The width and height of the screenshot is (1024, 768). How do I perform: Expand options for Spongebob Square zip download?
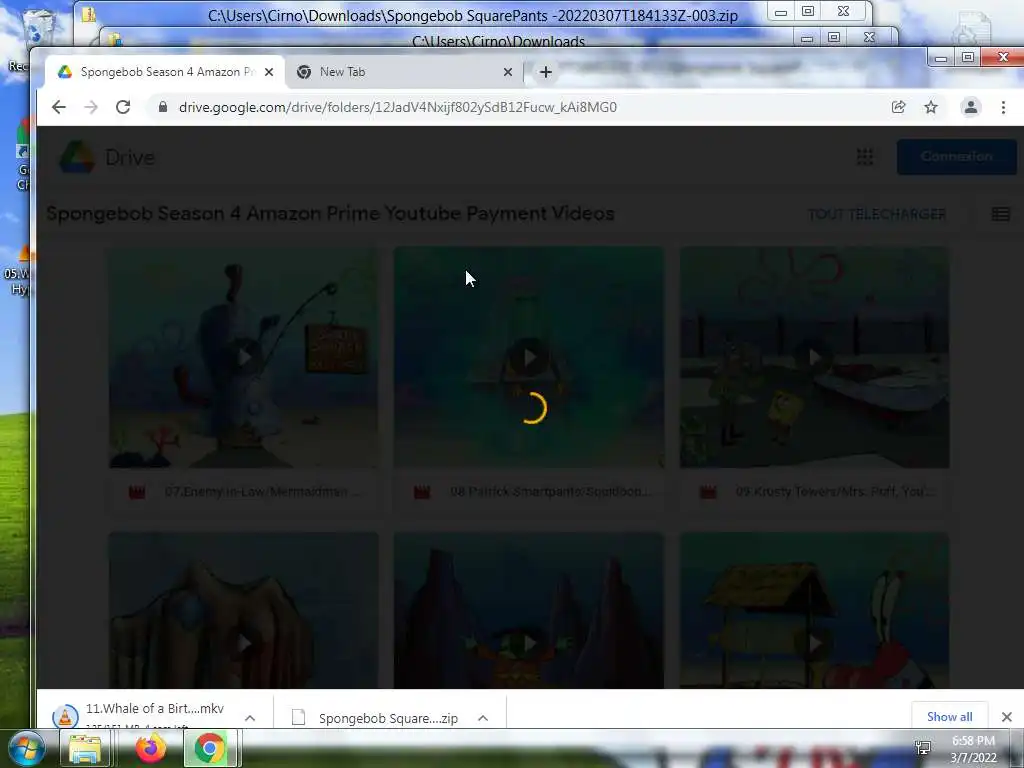[483, 718]
